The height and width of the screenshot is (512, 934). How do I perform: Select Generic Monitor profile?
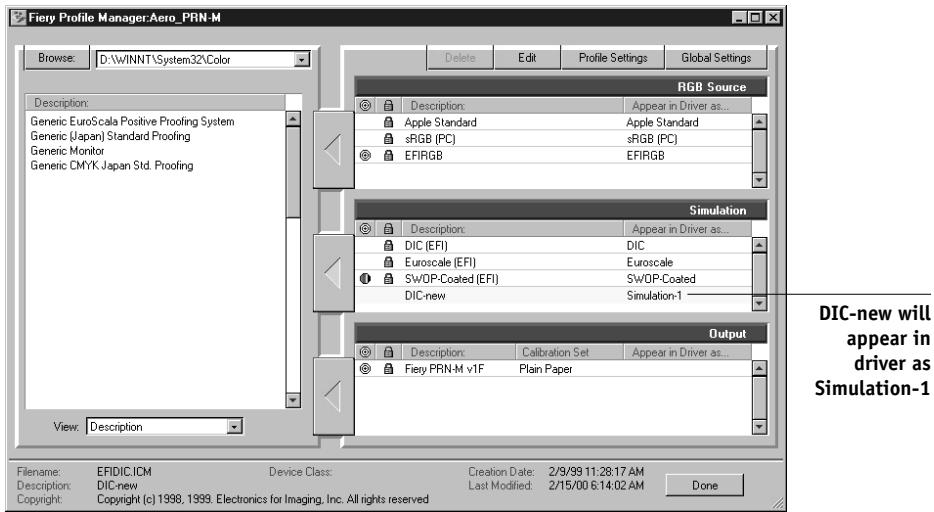(x=67, y=151)
